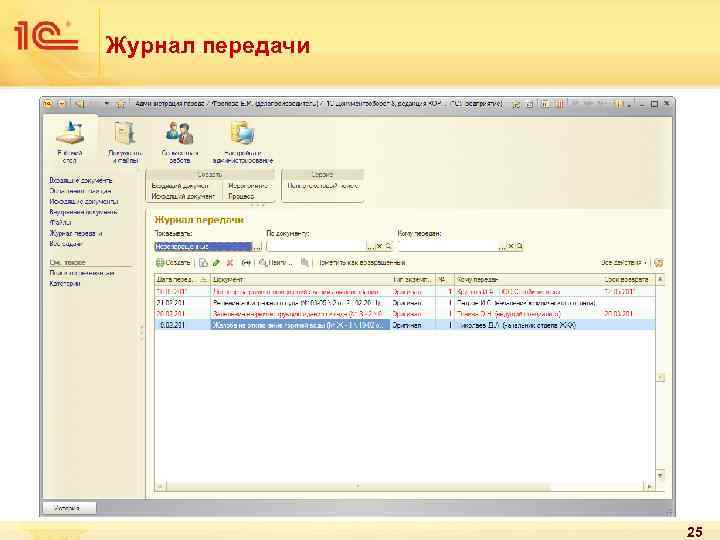Image resolution: width=720 pixels, height=540 pixels.
Task: Create a Входящий документ from Создать panel
Action: coord(180,186)
